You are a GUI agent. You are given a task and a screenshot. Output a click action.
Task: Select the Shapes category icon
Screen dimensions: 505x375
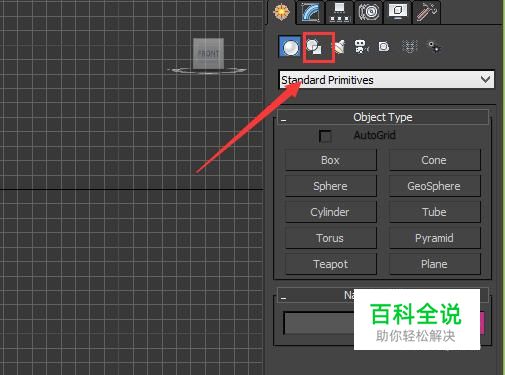coord(314,47)
